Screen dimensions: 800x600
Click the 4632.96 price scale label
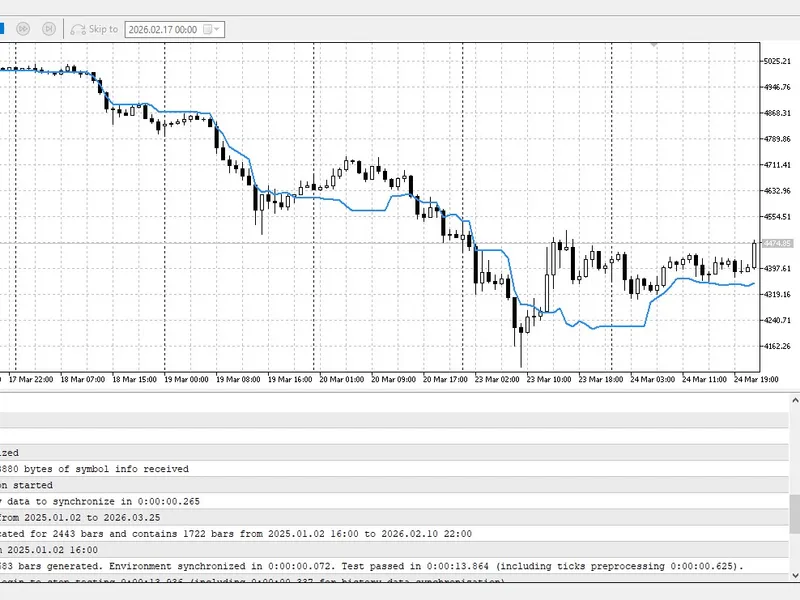click(x=777, y=191)
